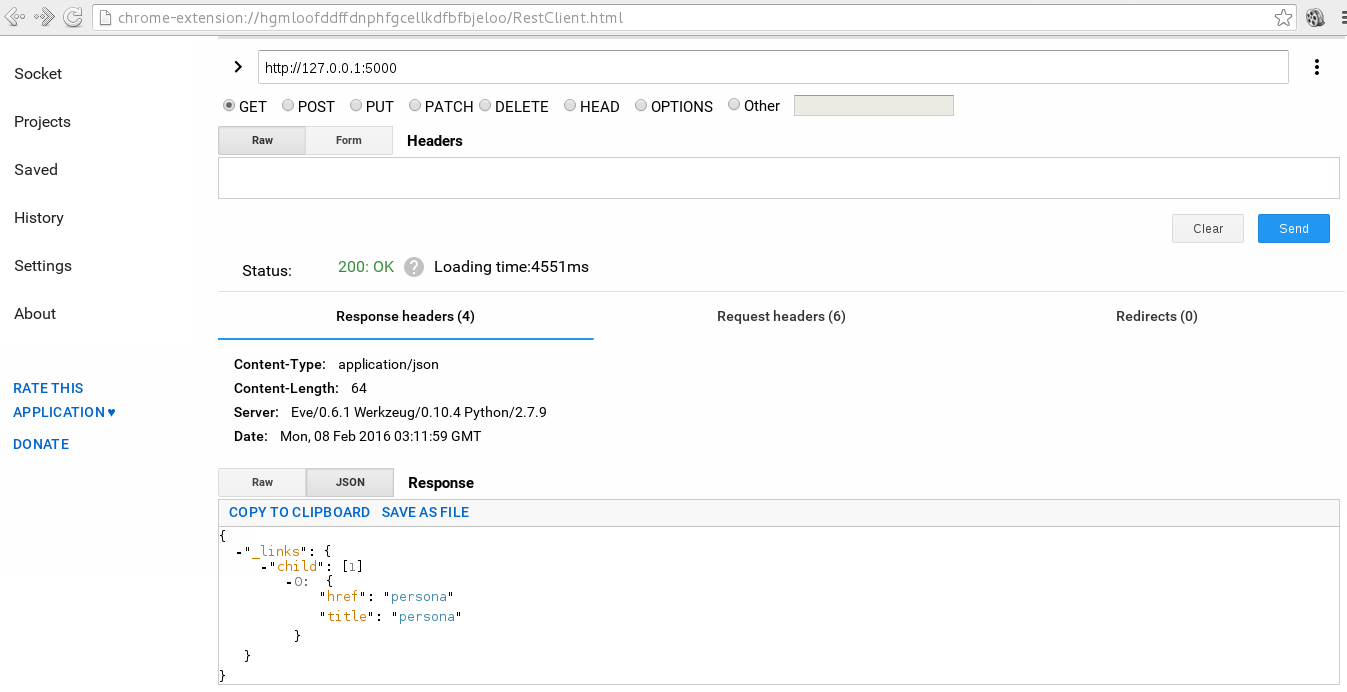This screenshot has width=1347, height=692.
Task: Go forward using the browser forward arrow
Action: coord(44,17)
